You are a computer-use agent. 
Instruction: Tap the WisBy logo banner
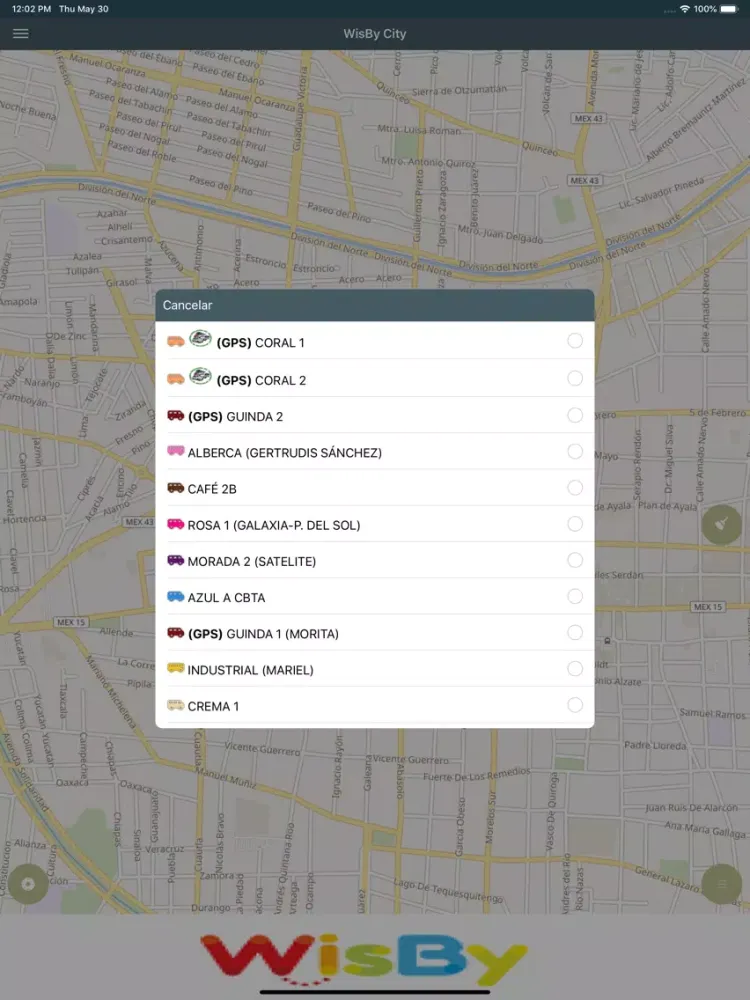[364, 960]
